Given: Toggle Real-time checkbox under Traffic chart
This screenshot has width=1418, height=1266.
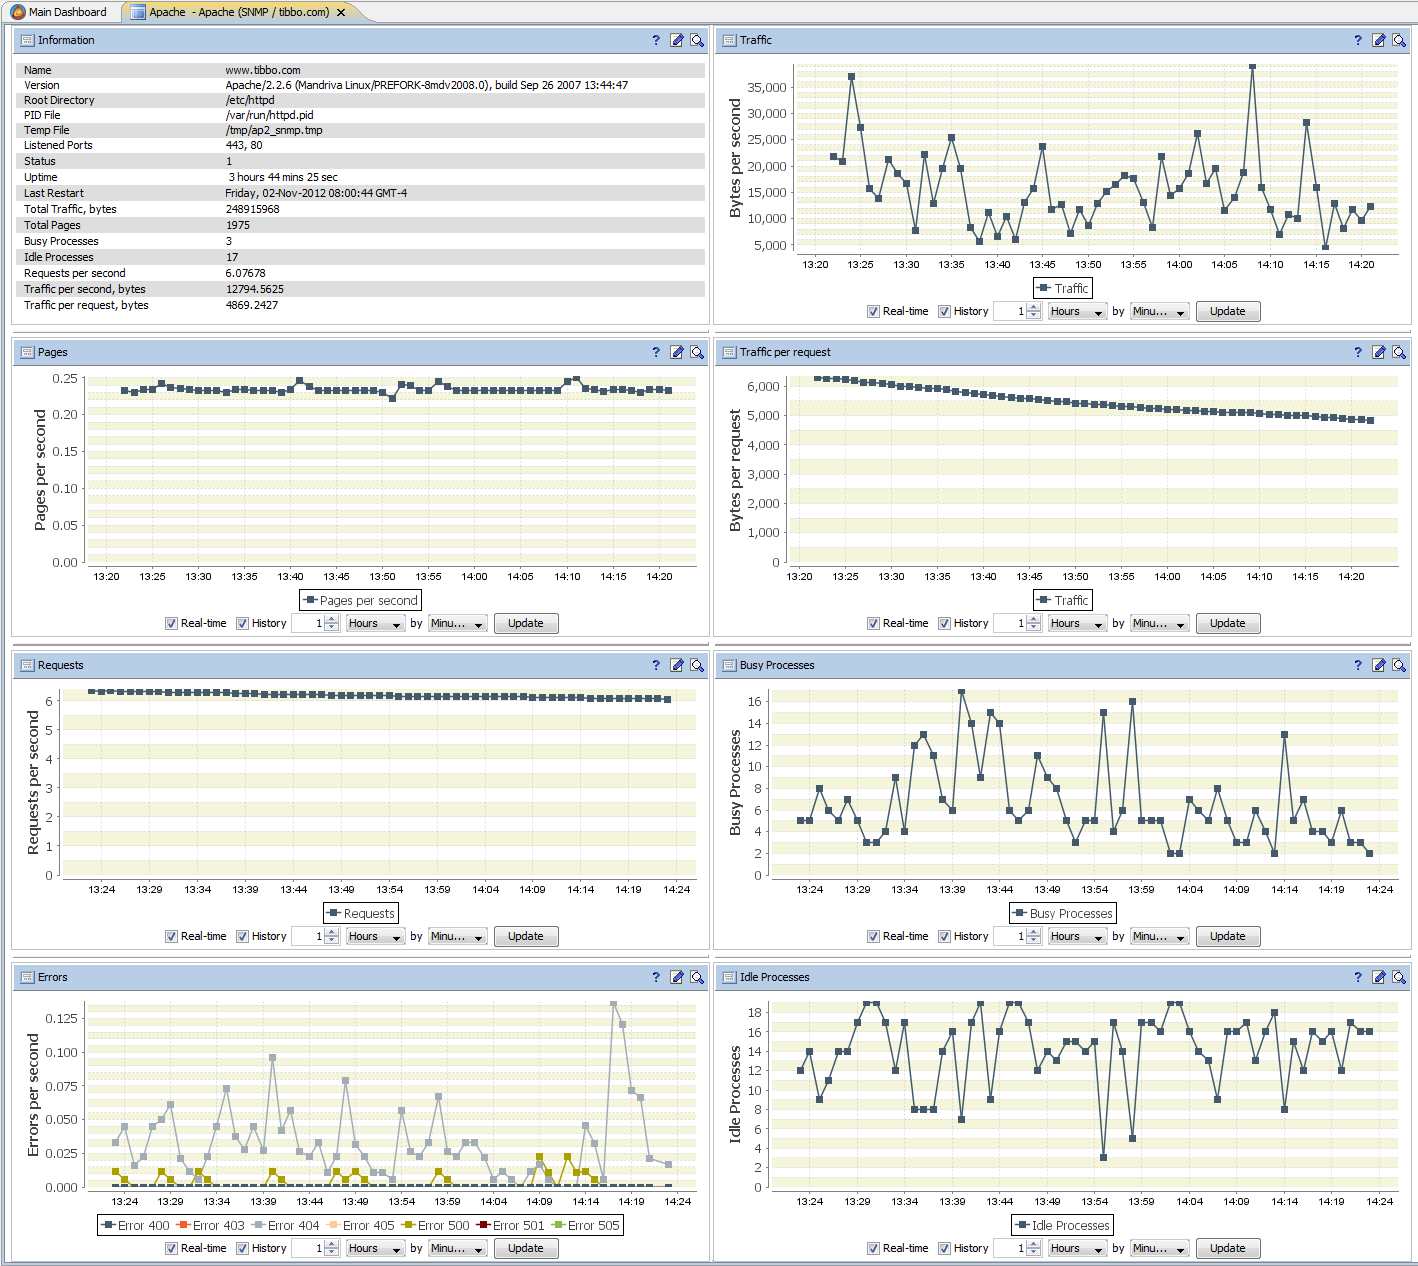Looking at the screenshot, I should point(873,311).
